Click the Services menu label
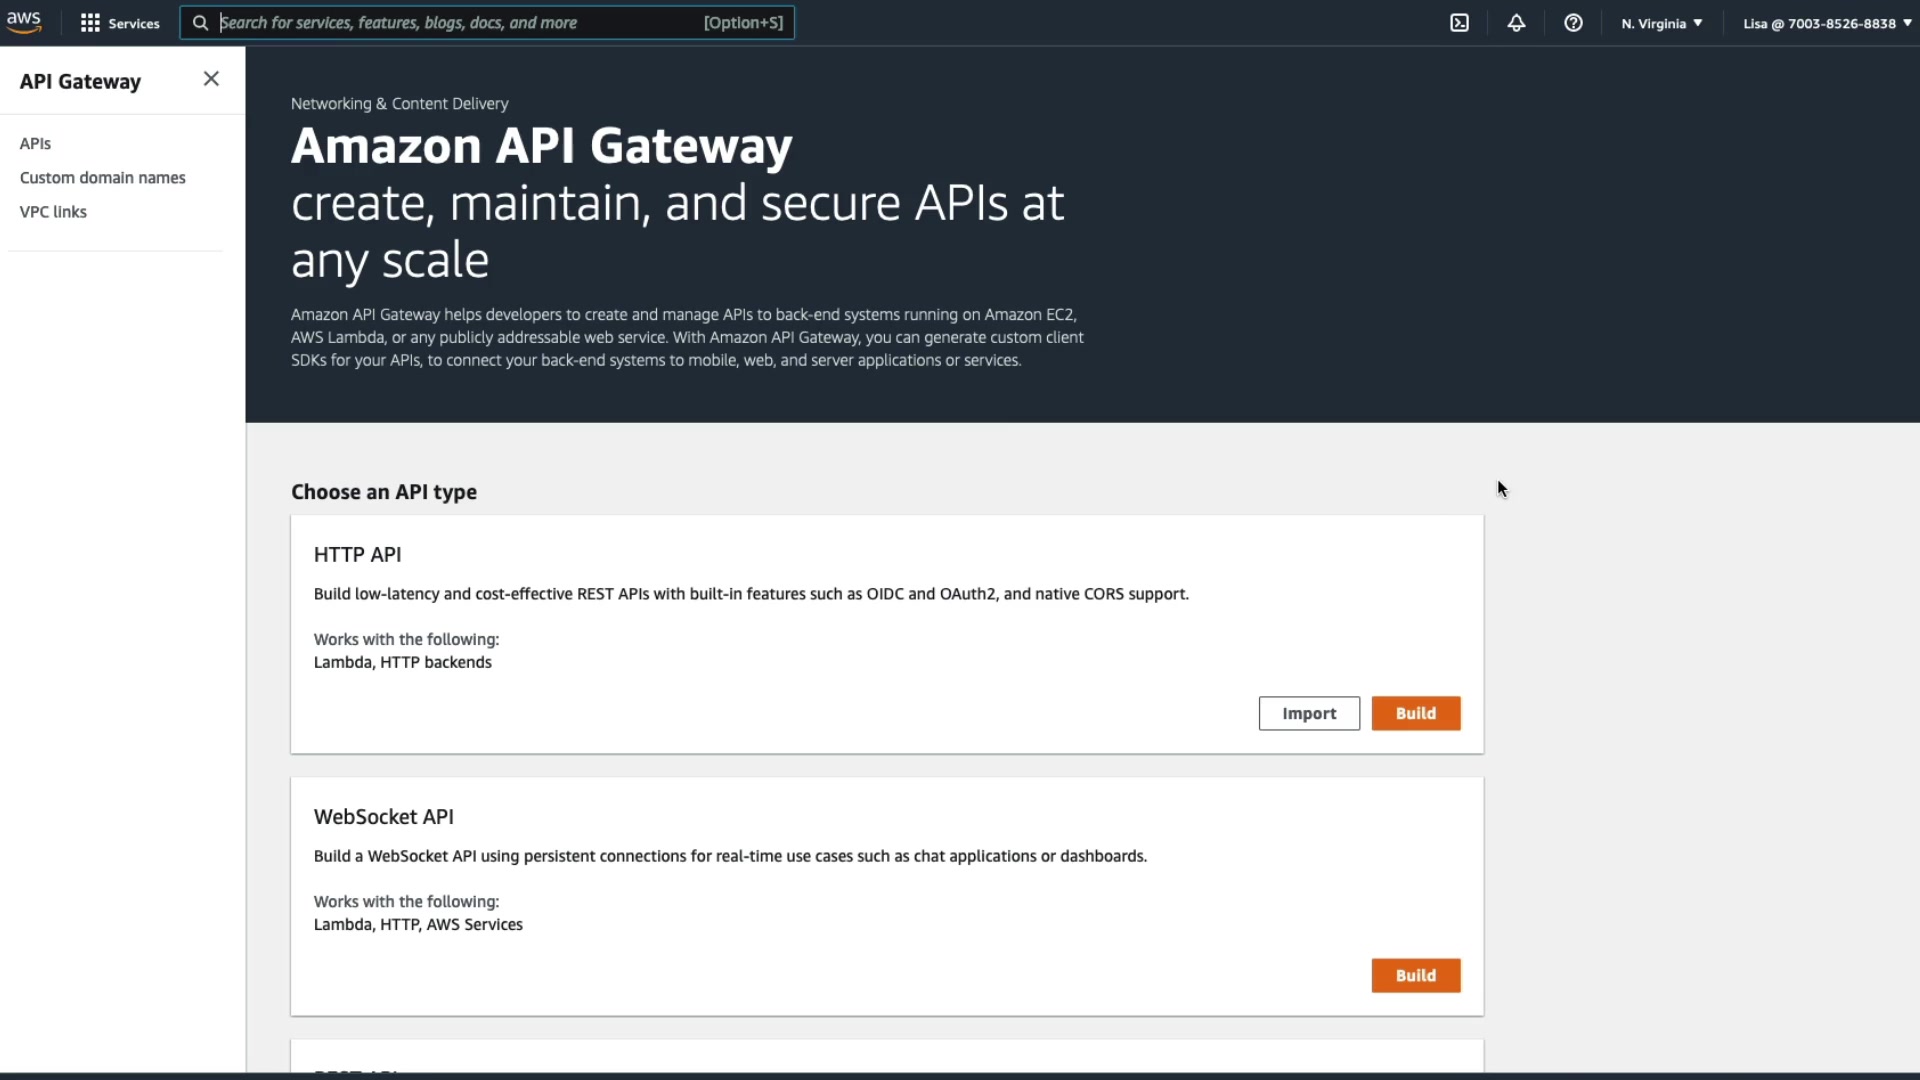The width and height of the screenshot is (1920, 1080). [x=134, y=23]
